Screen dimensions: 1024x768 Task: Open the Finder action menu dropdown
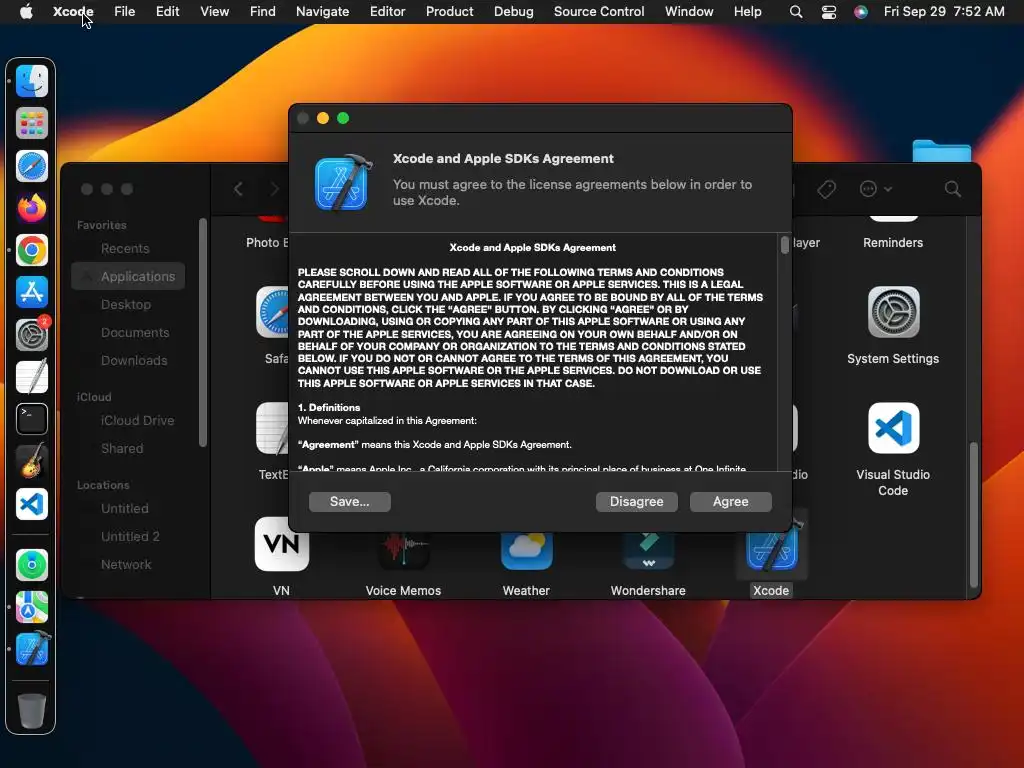(875, 189)
